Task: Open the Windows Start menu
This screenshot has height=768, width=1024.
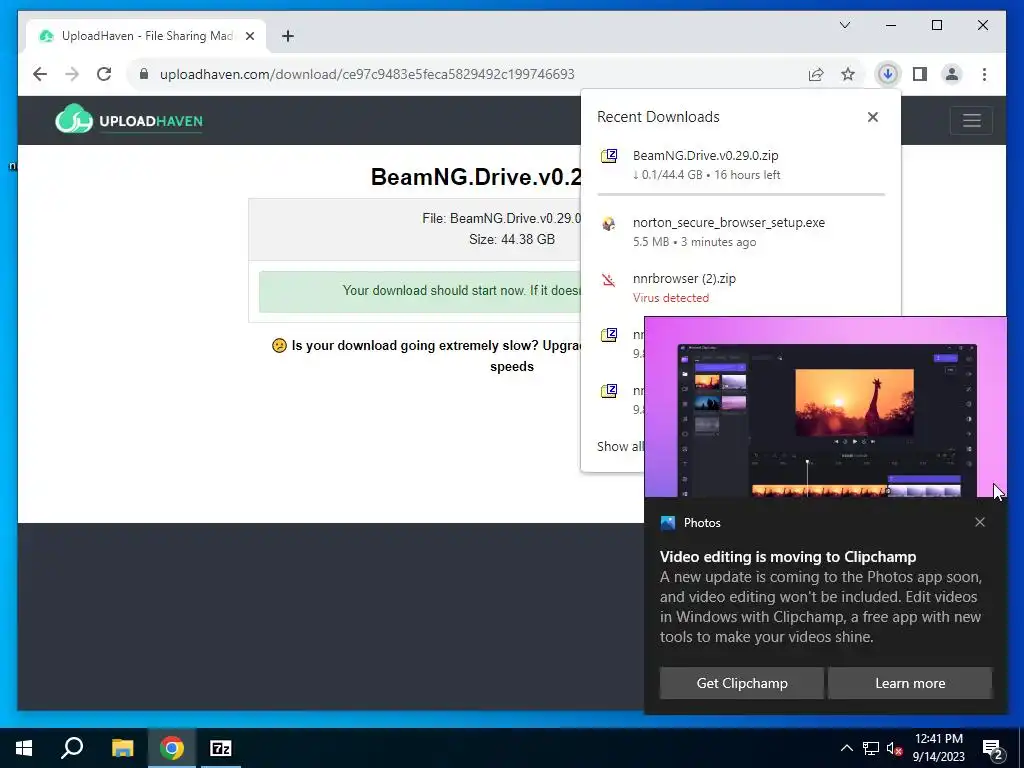Action: coord(24,748)
